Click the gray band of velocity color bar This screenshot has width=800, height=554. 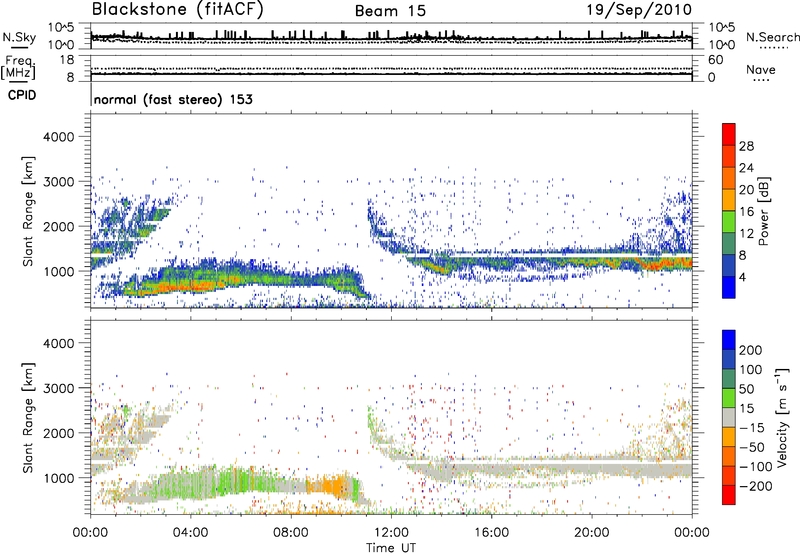coord(729,417)
